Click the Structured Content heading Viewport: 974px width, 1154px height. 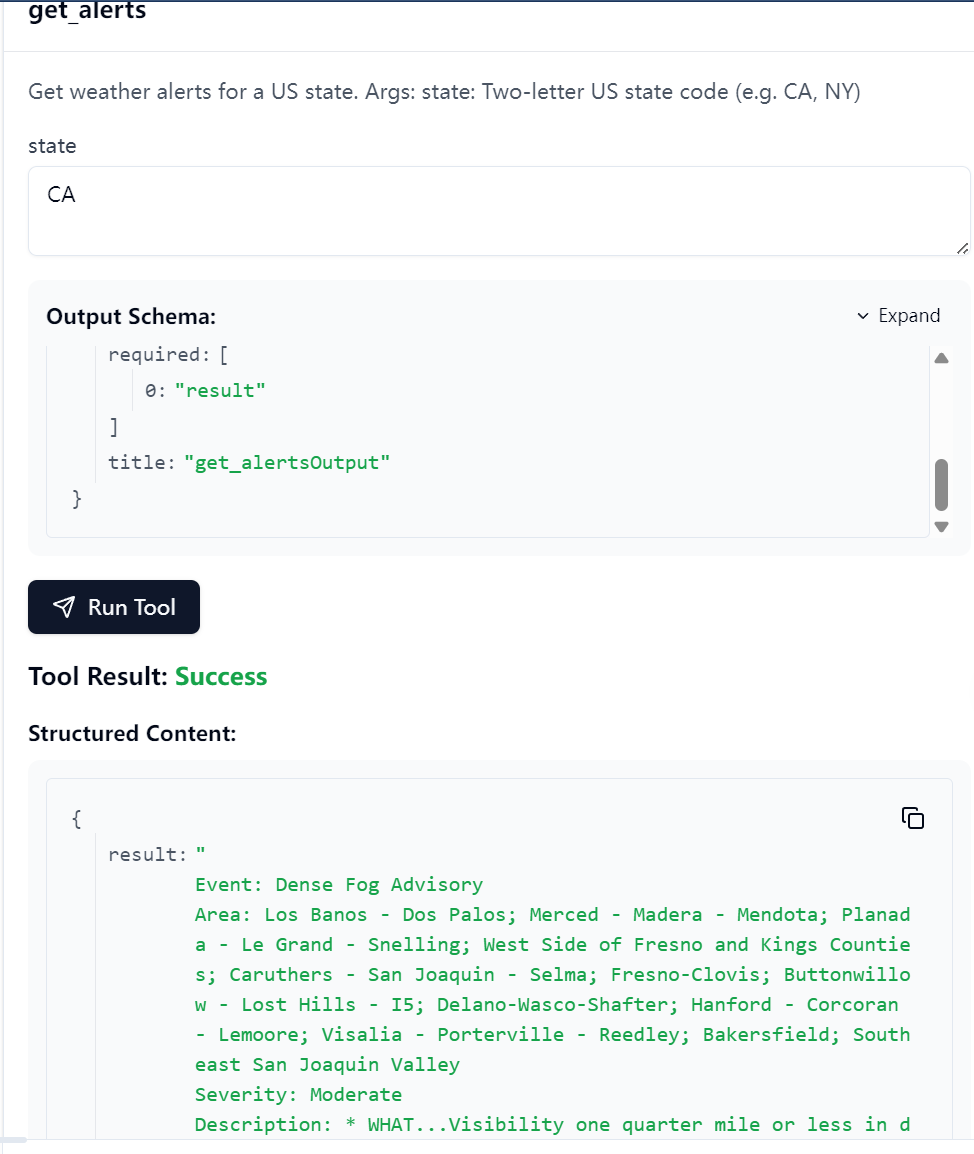(x=132, y=733)
